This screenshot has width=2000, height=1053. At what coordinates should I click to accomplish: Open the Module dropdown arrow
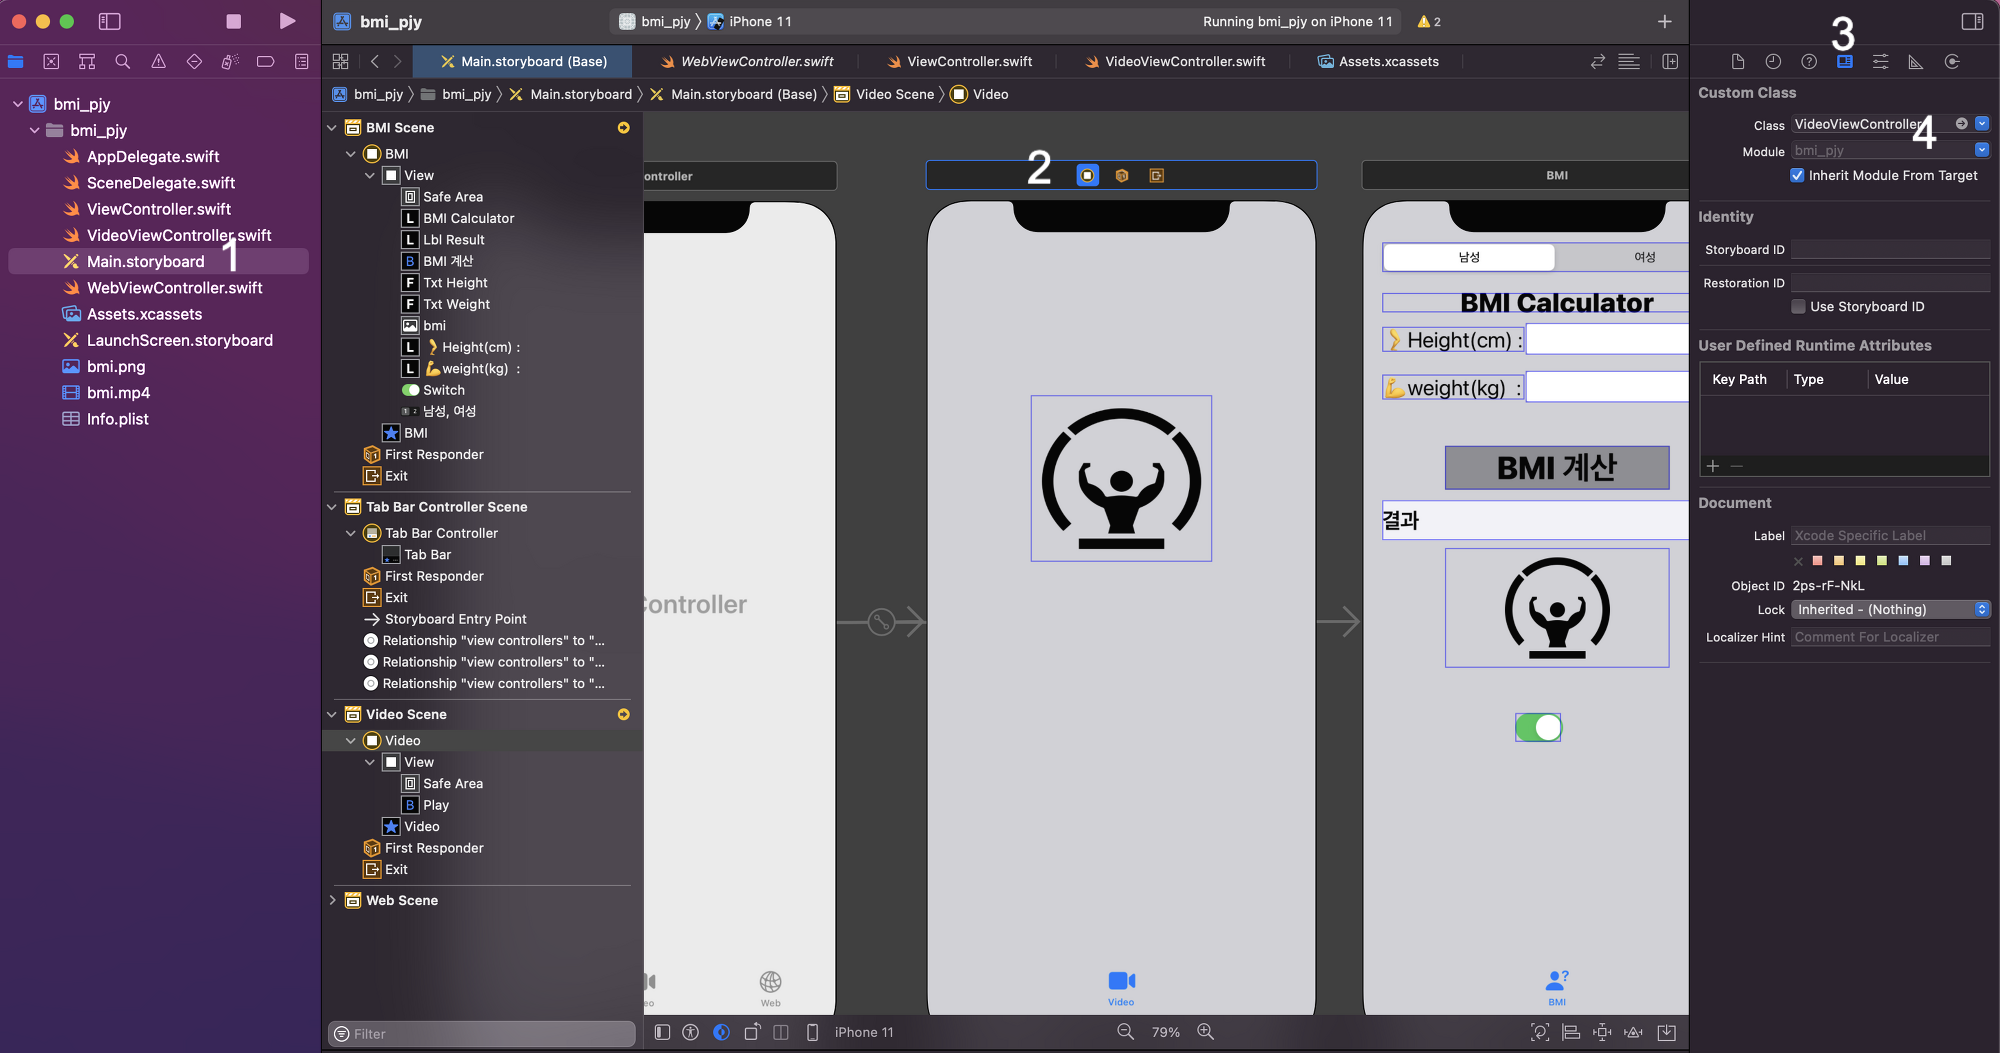tap(1982, 150)
